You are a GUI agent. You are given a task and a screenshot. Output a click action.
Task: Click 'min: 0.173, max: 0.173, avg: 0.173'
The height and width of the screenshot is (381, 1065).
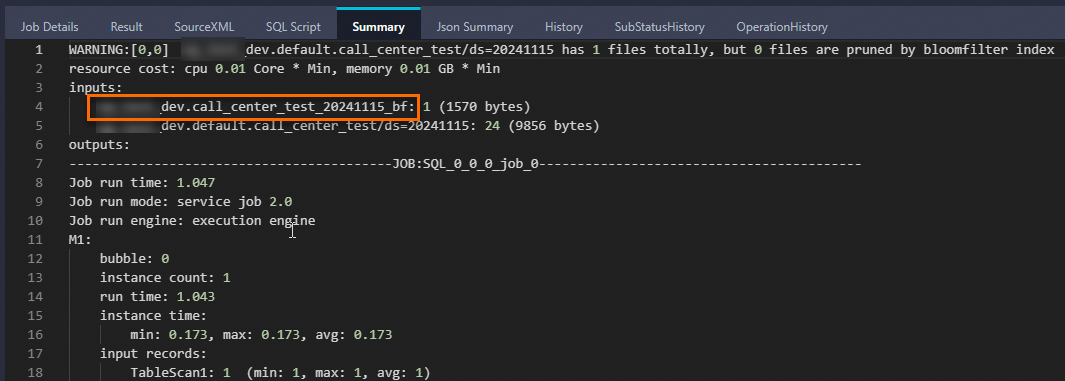tap(261, 335)
